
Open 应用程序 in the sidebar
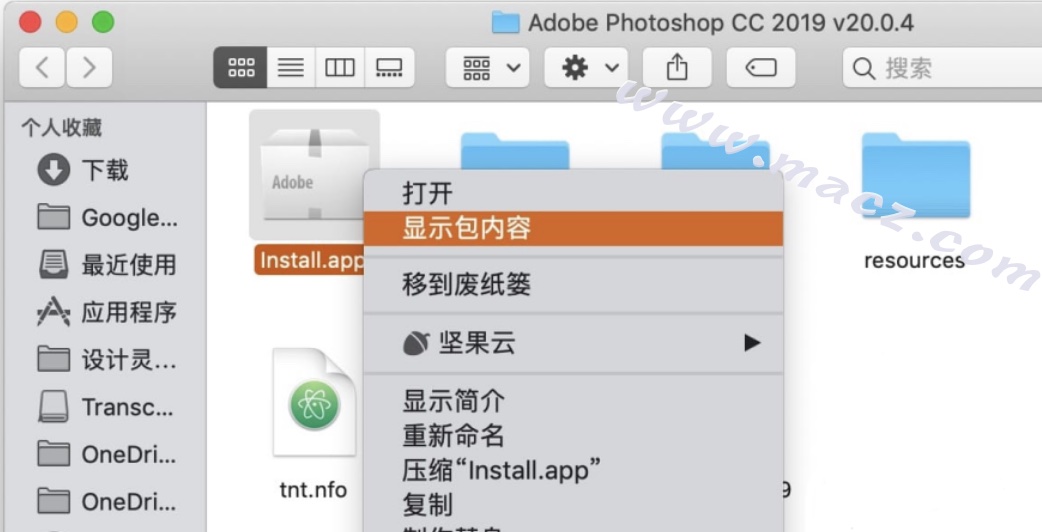pyautogui.click(x=106, y=311)
